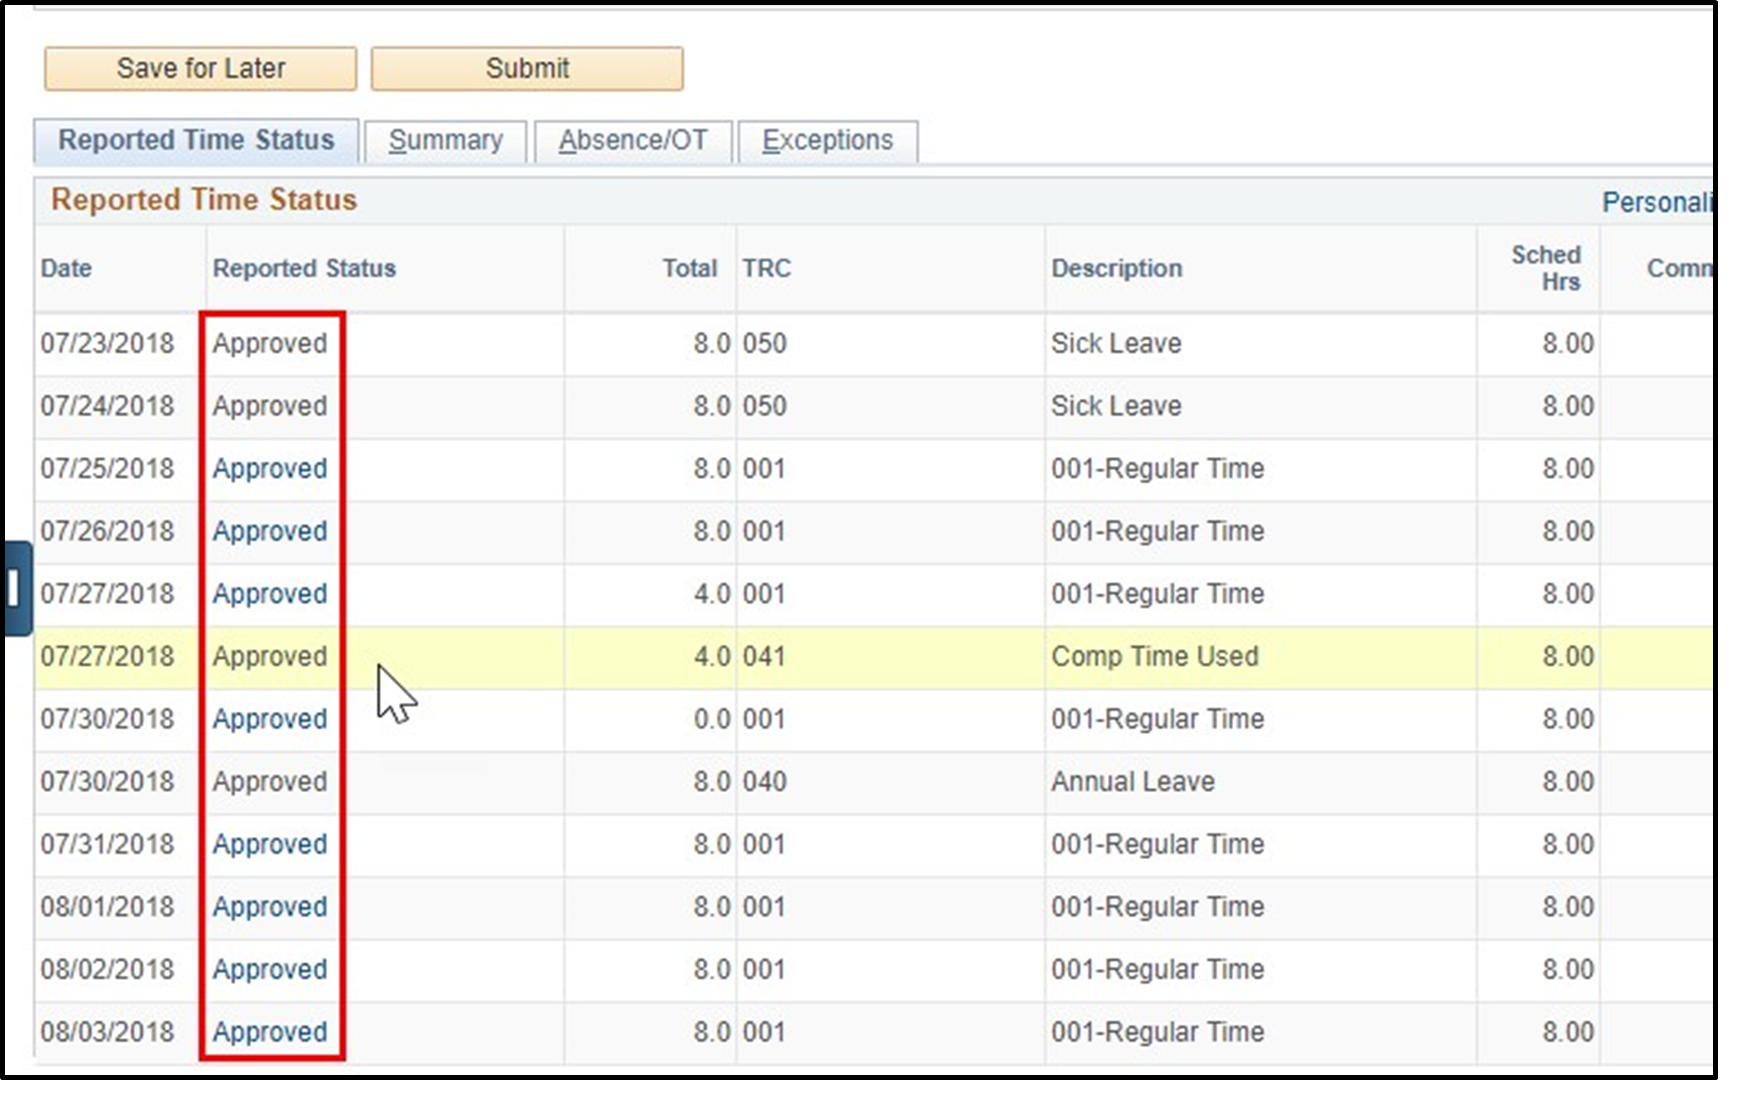1738x1111 pixels.
Task: View Approved status for 08/03/2018
Action: 270,1031
